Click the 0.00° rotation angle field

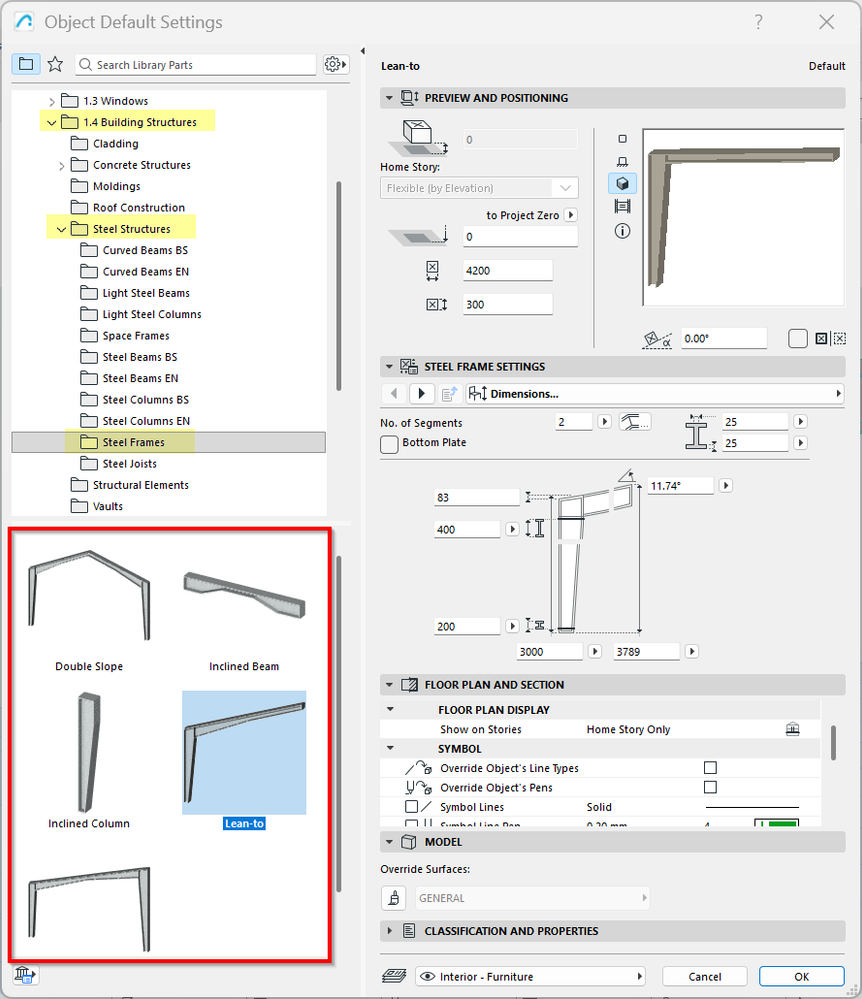724,338
